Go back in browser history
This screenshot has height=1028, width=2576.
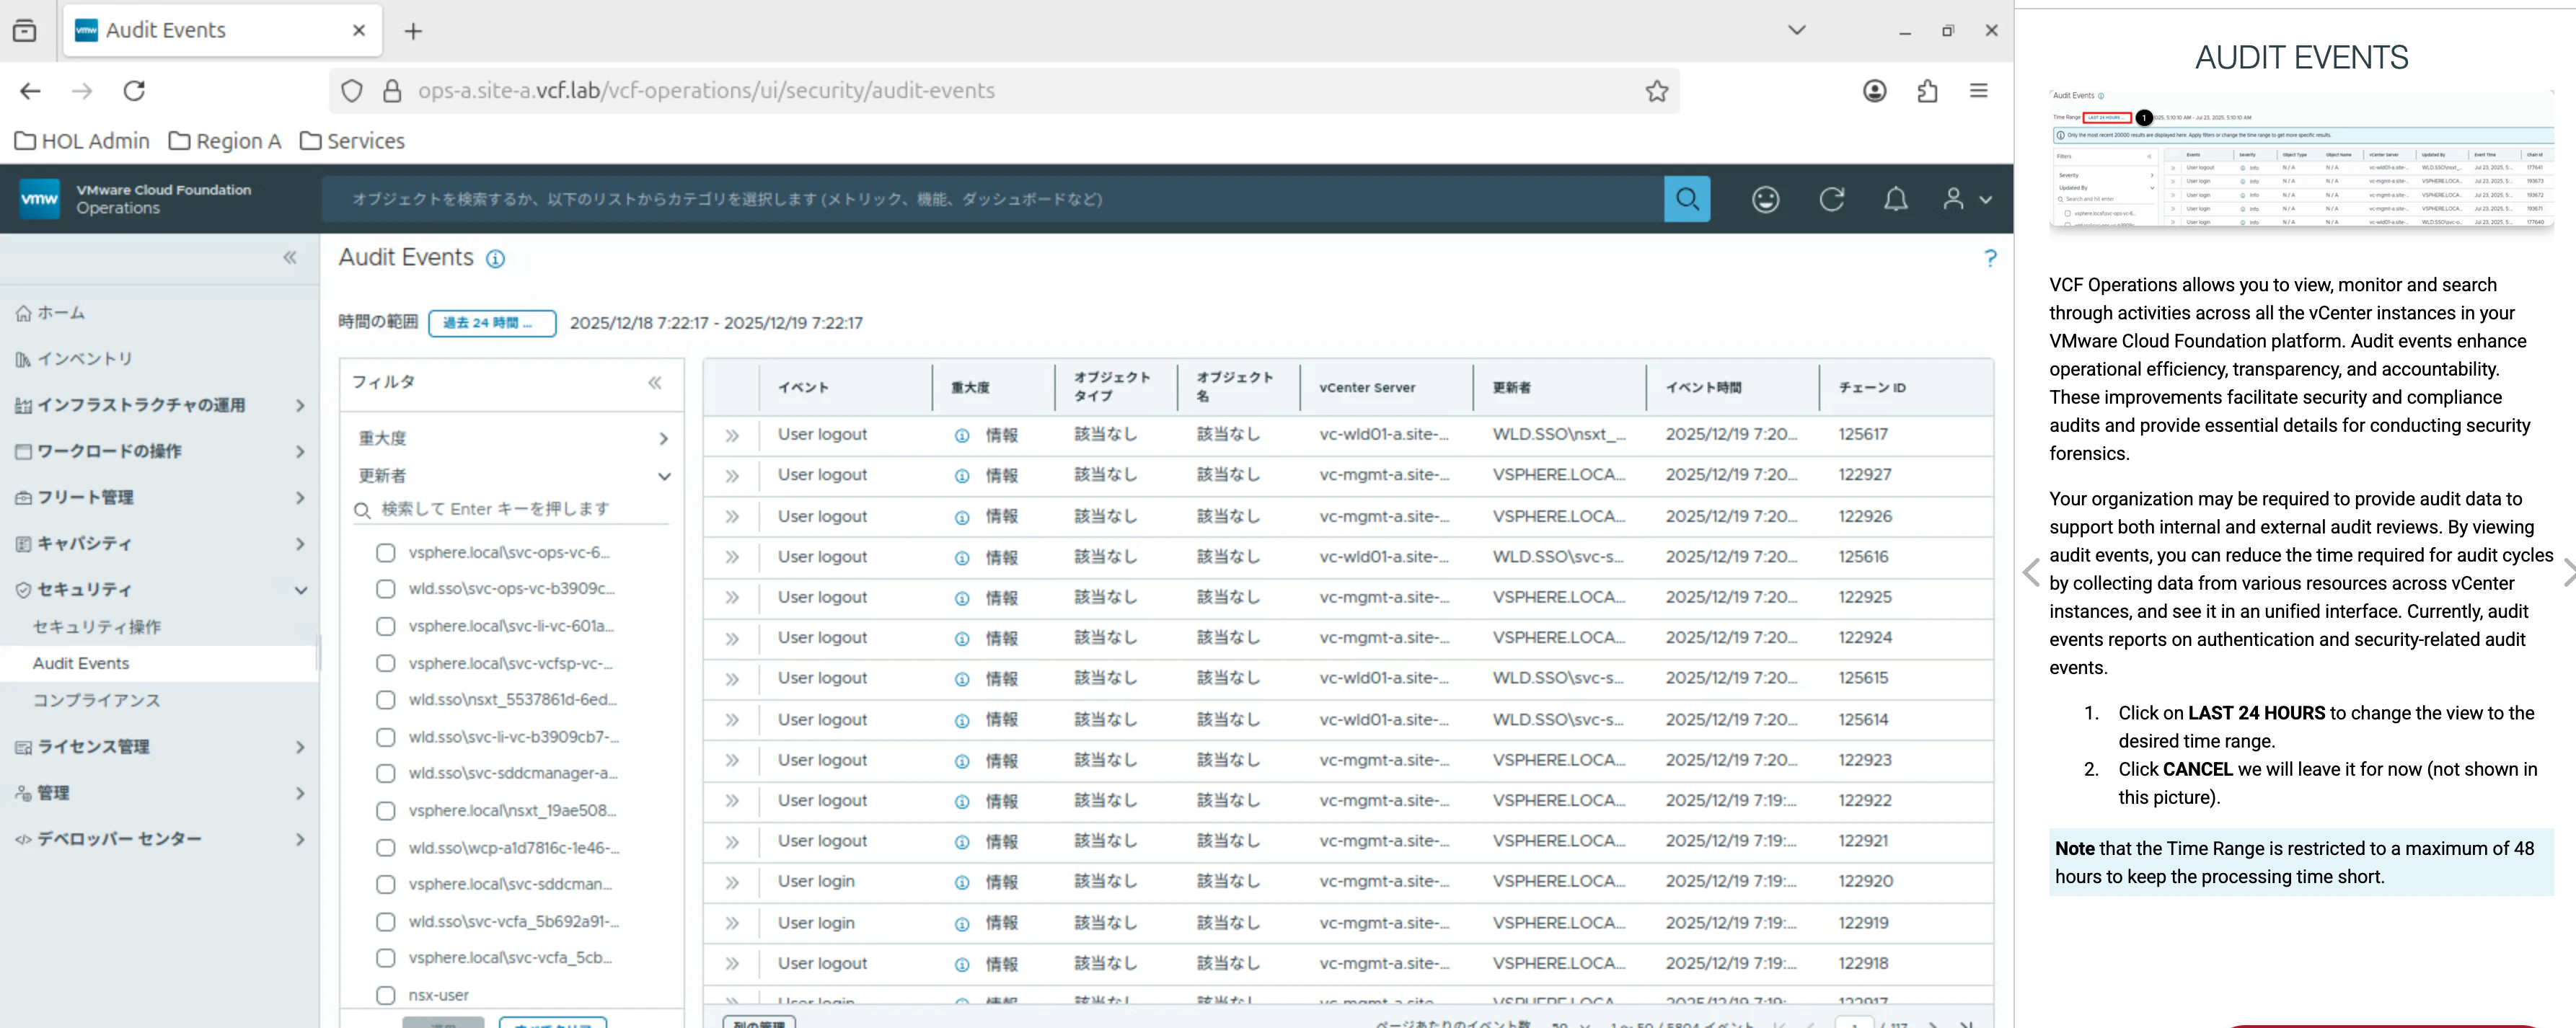(x=30, y=91)
